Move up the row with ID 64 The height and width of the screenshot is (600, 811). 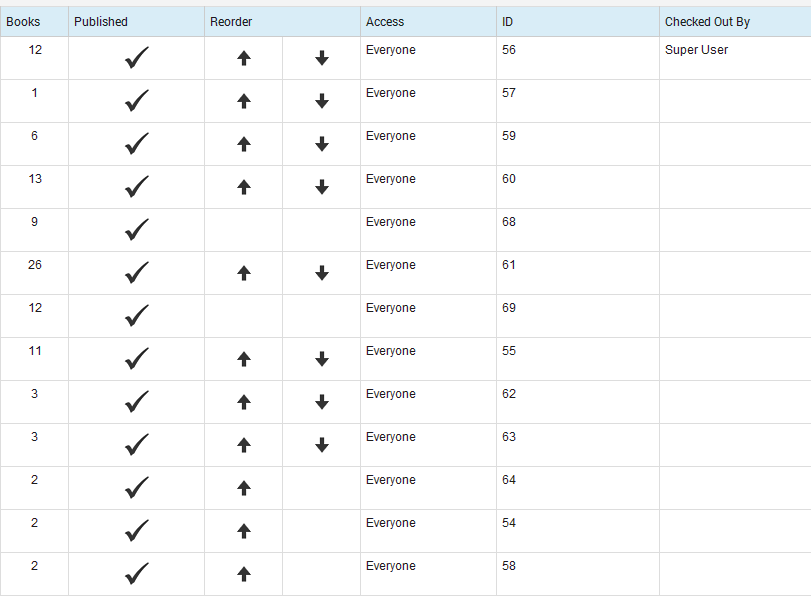point(244,487)
